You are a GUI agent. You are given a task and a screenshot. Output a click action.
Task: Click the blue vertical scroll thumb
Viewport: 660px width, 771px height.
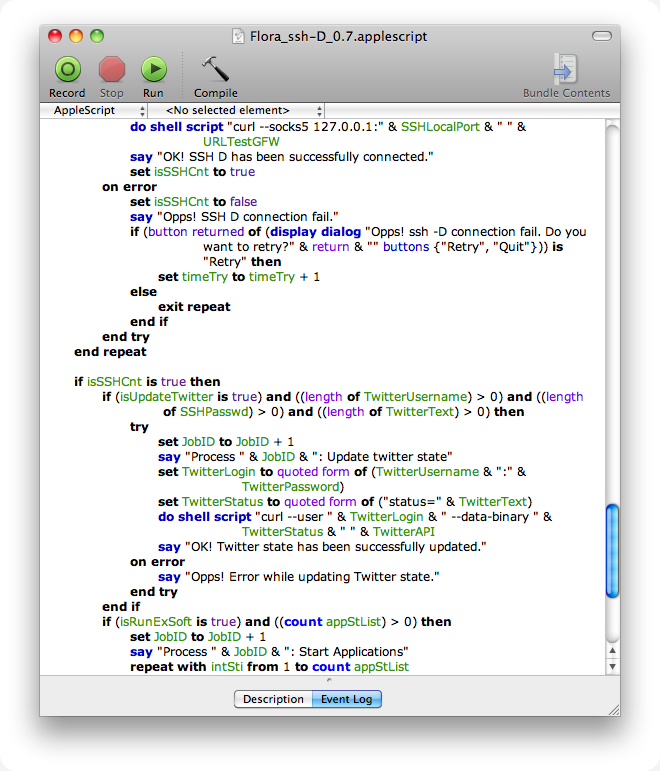point(612,551)
